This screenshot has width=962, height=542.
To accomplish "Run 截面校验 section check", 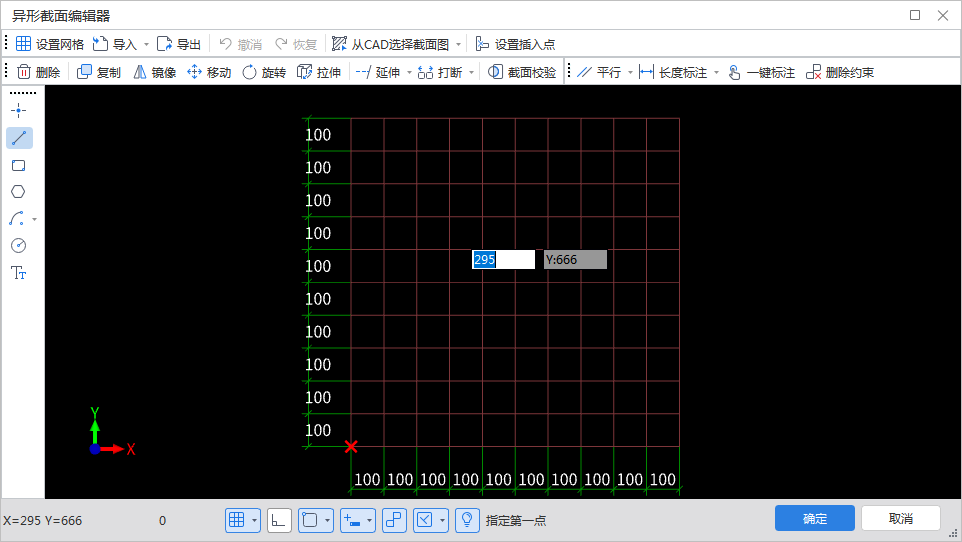I will (x=522, y=72).
